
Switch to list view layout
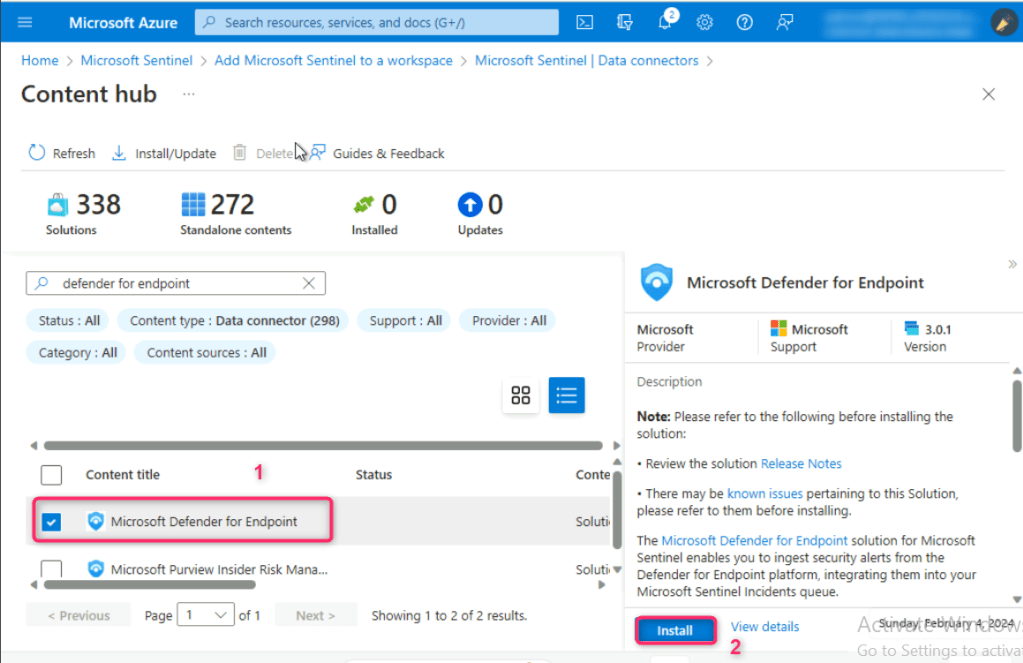click(566, 395)
